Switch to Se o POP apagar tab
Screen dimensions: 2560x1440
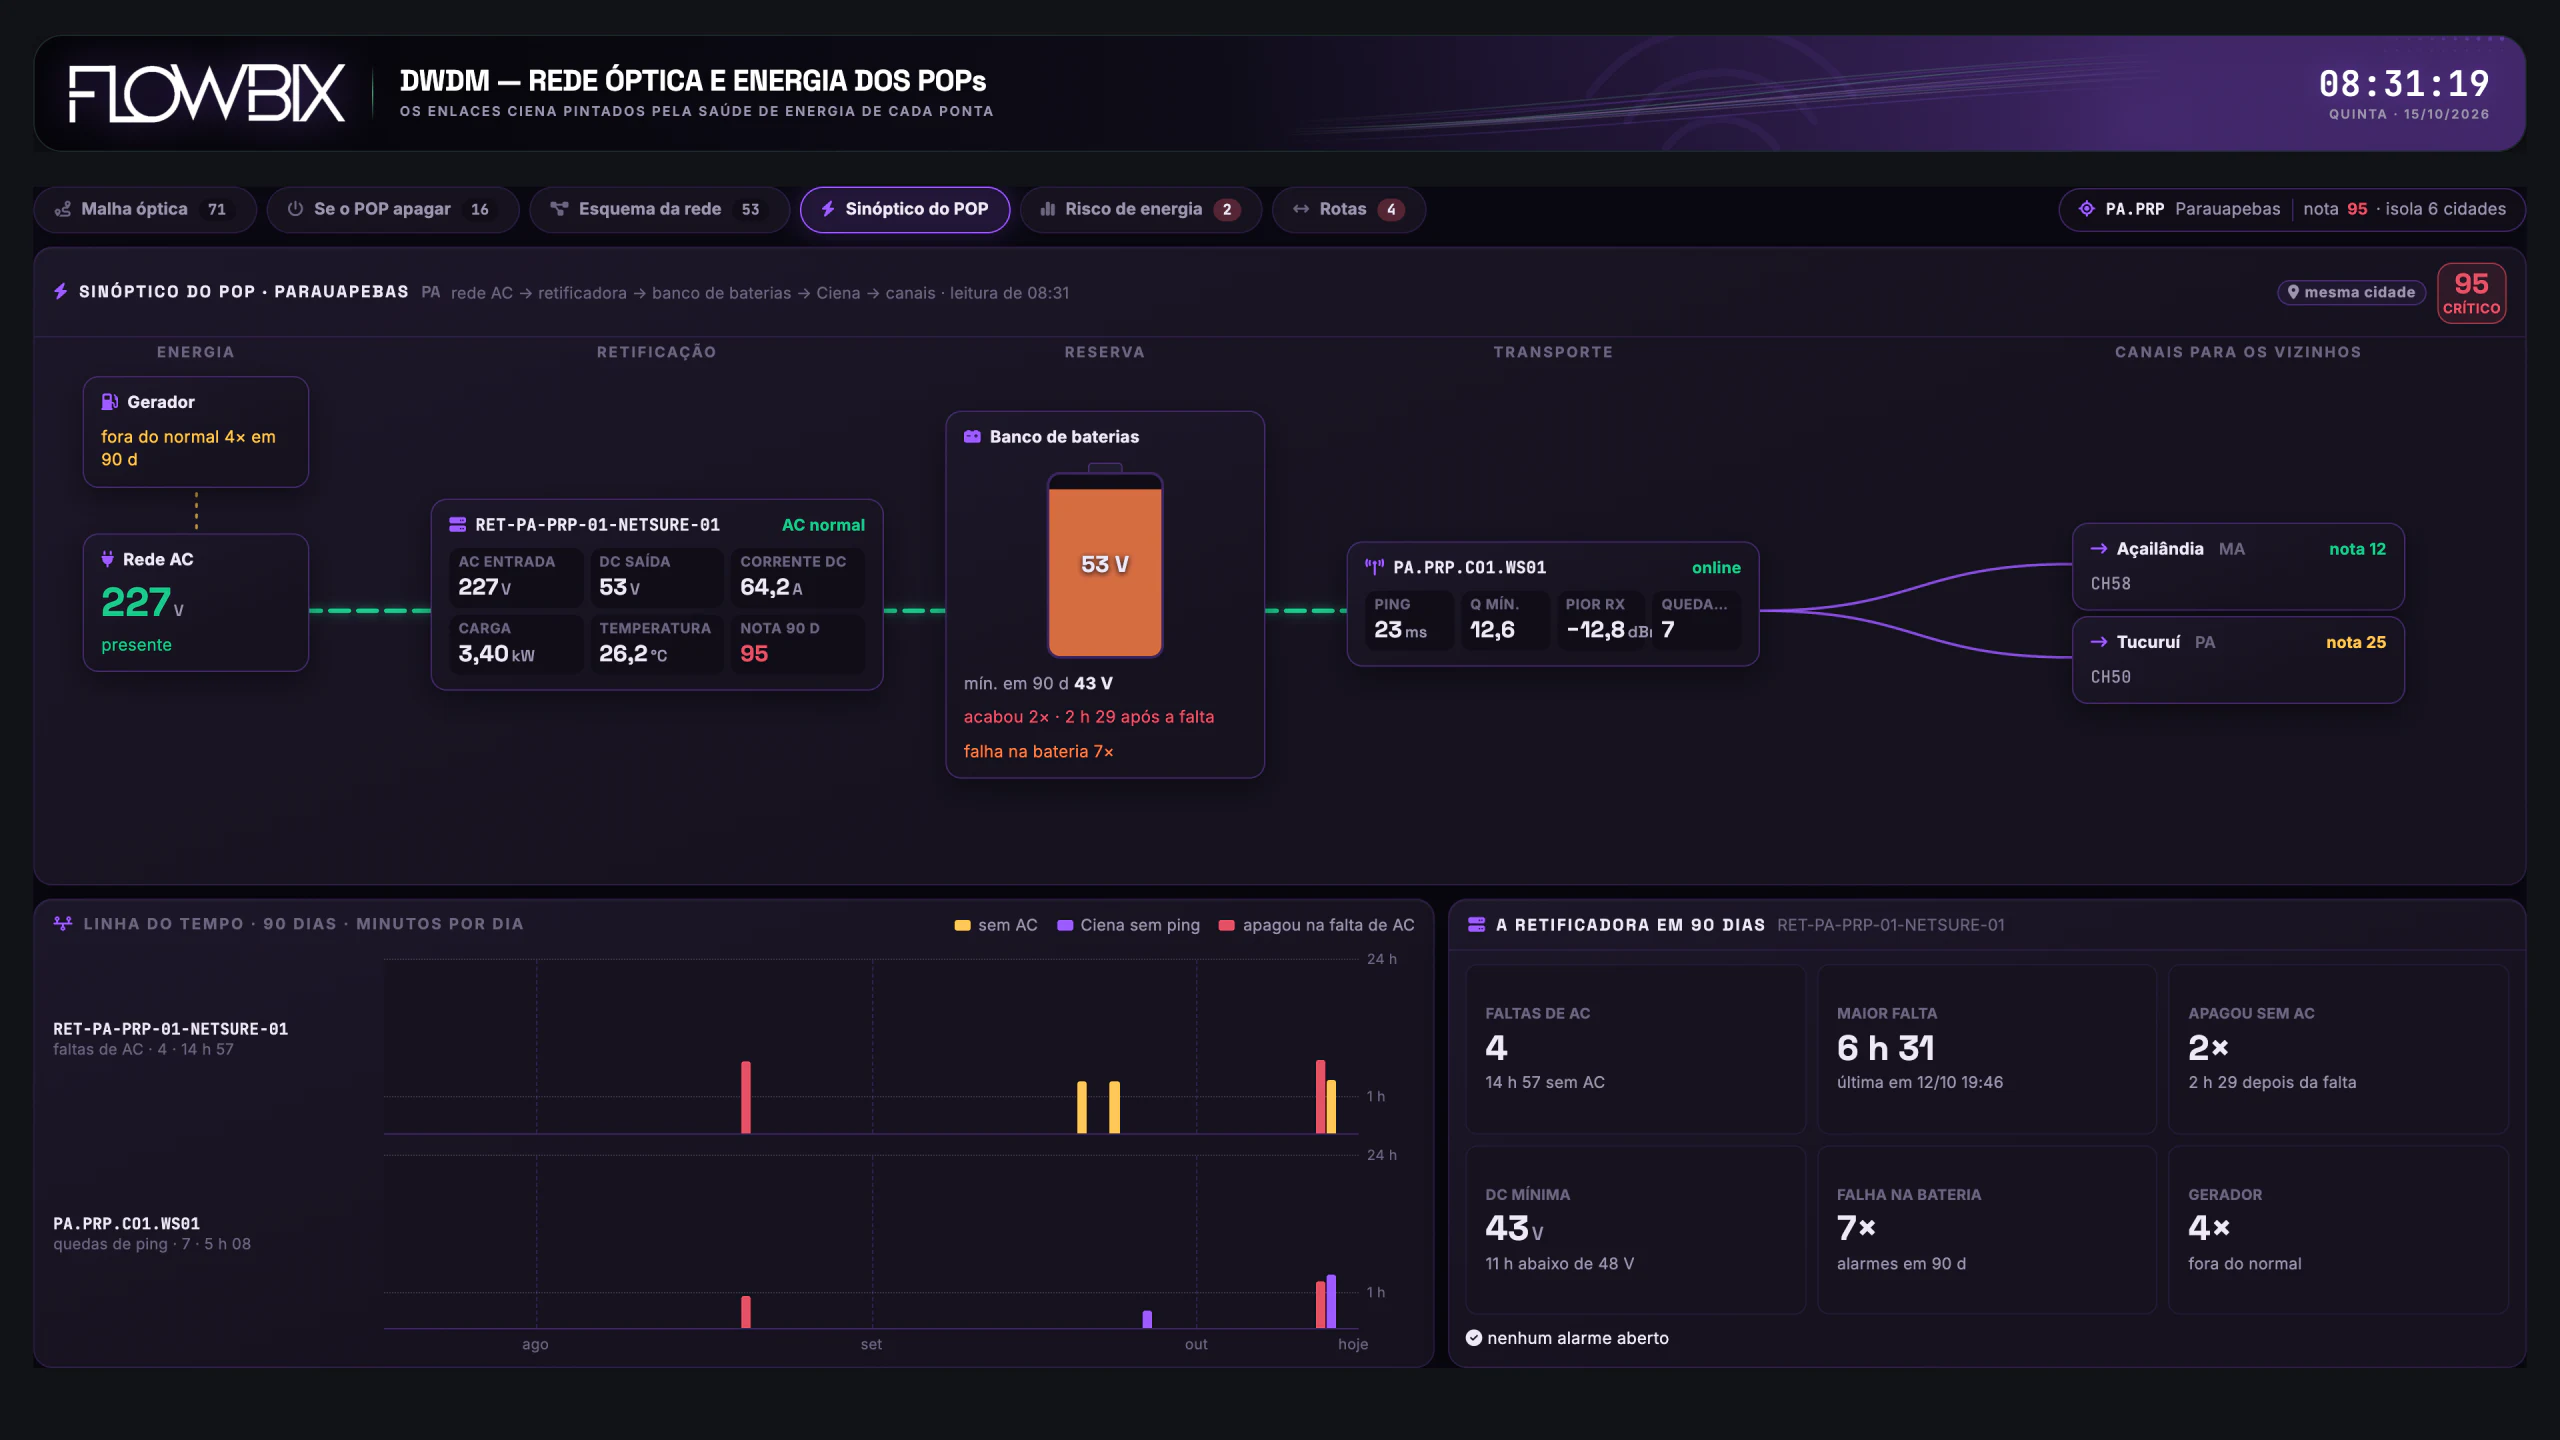(x=392, y=209)
